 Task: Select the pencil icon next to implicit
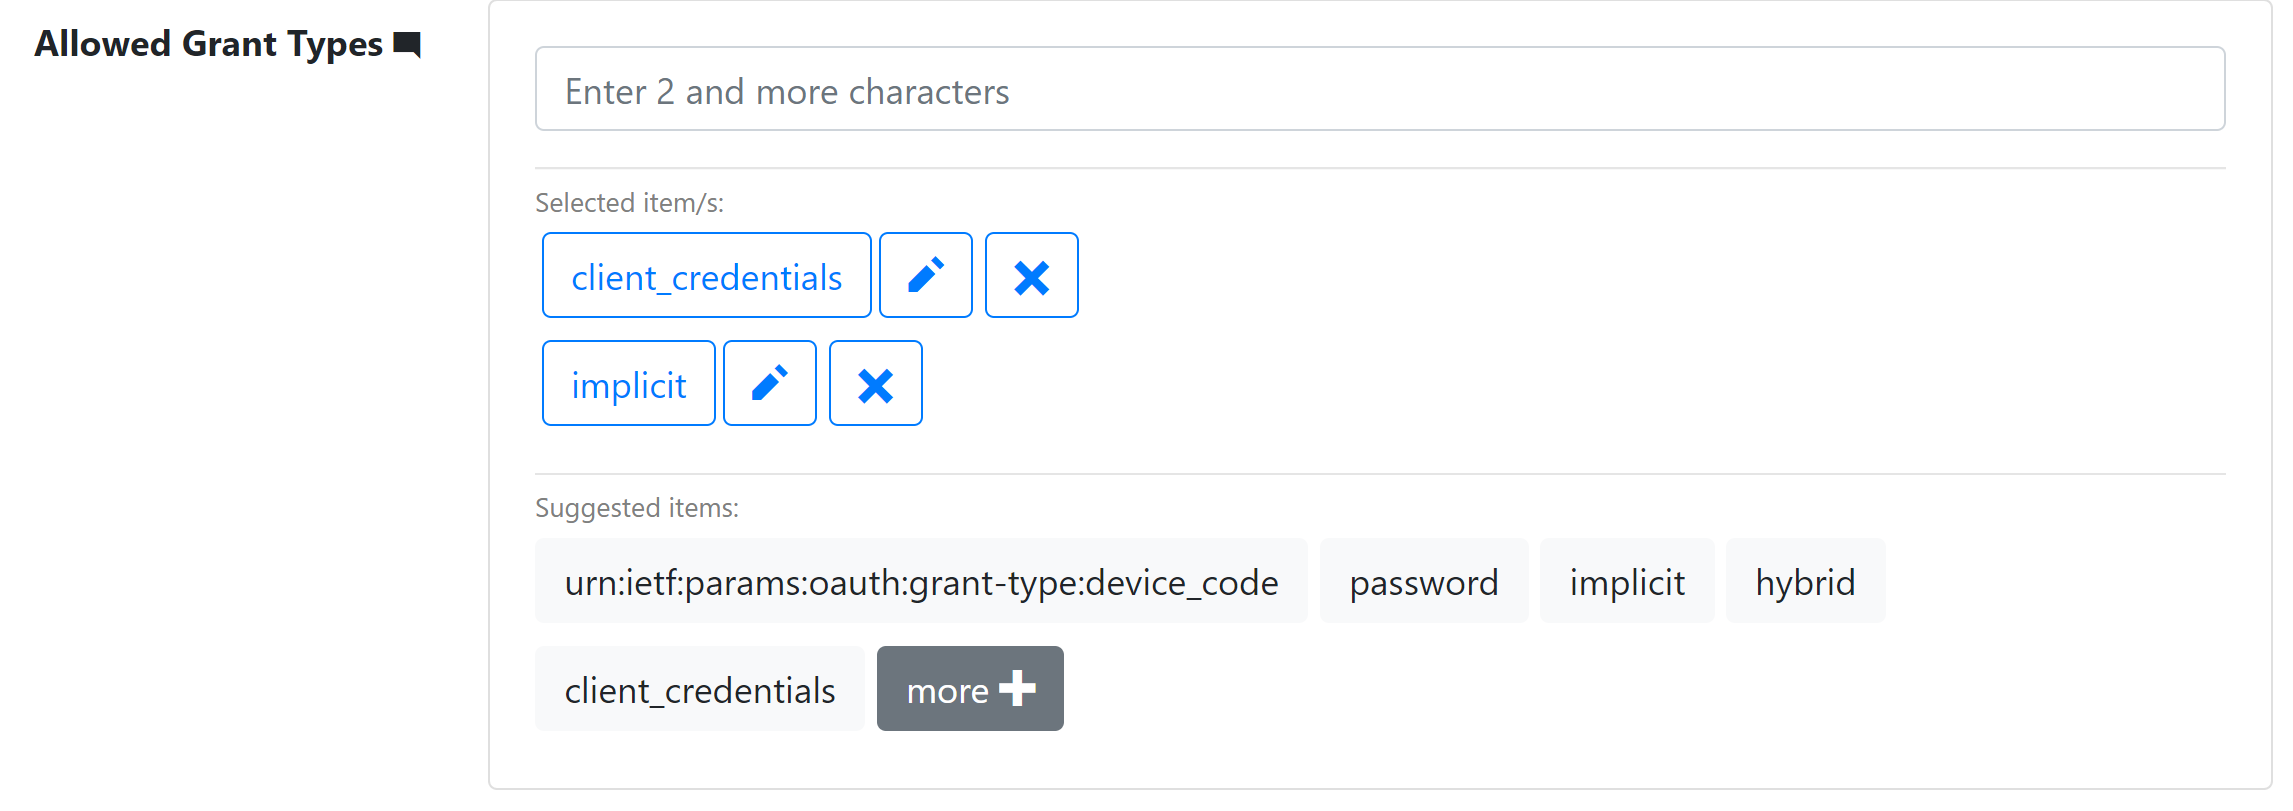[769, 383]
